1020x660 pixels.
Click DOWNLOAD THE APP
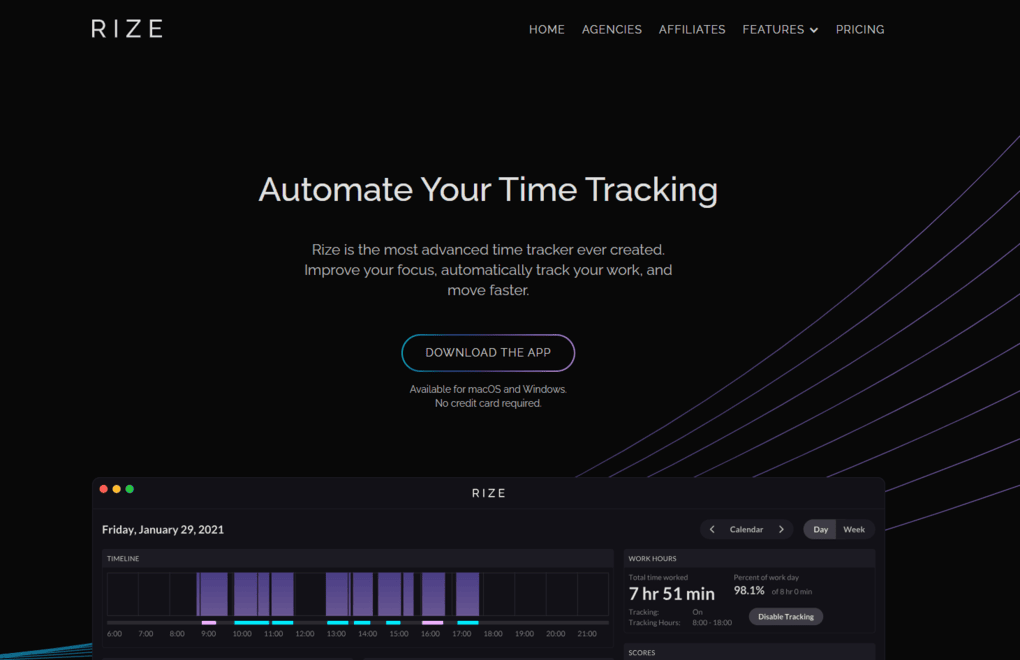click(488, 352)
